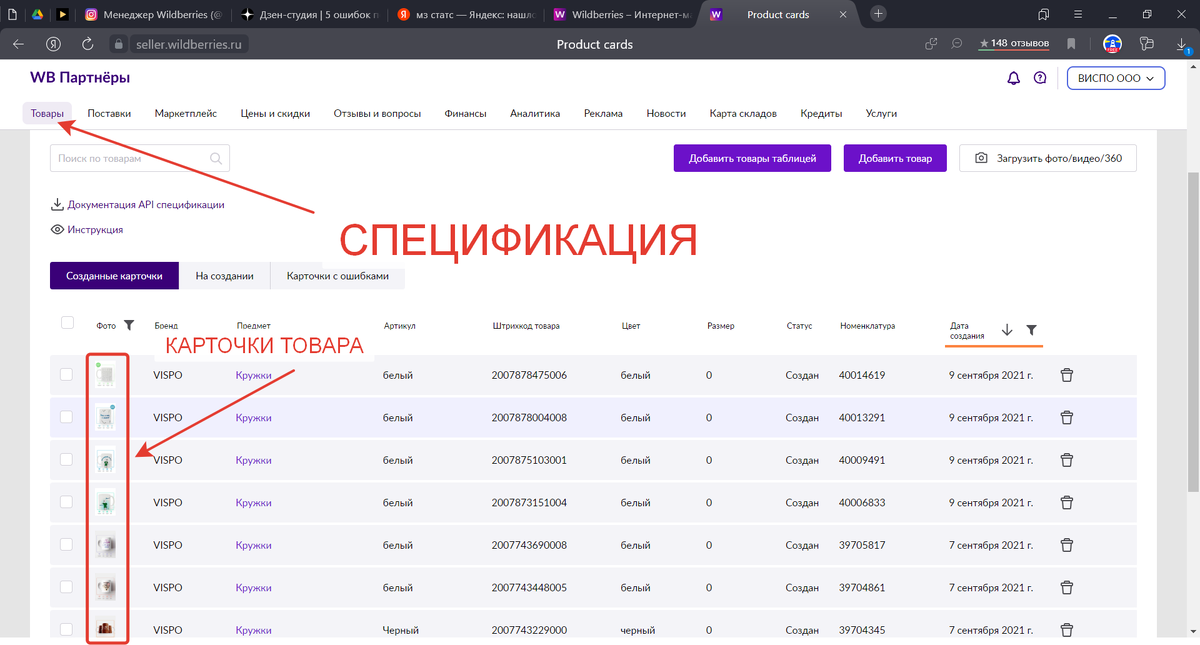
Task: Delete product card 40014619 with trash icon
Action: [x=1067, y=375]
